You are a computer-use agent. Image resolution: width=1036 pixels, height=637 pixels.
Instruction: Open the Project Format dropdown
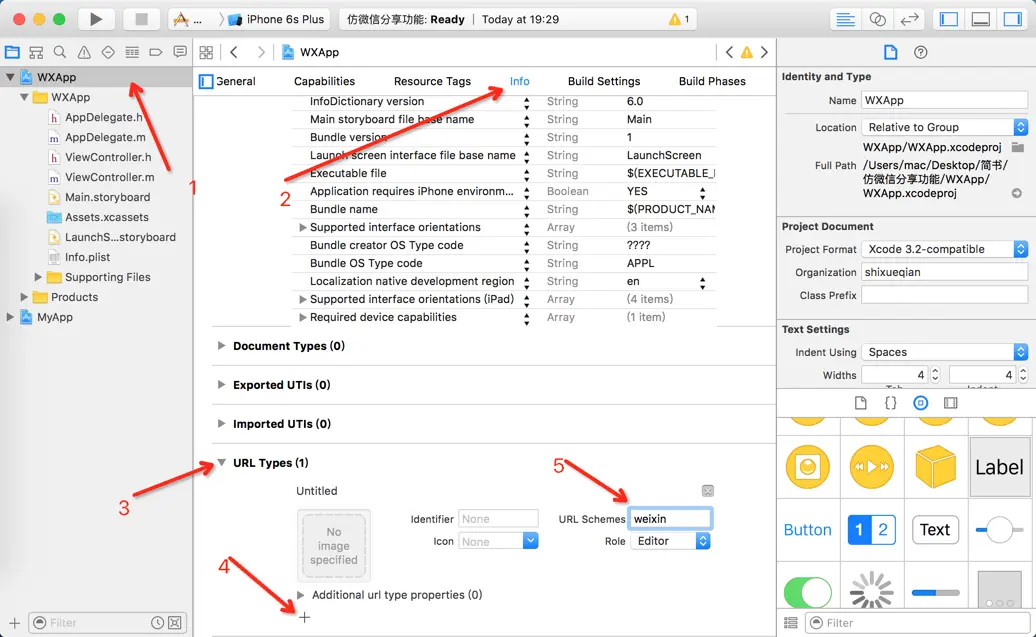pyautogui.click(x=945, y=249)
